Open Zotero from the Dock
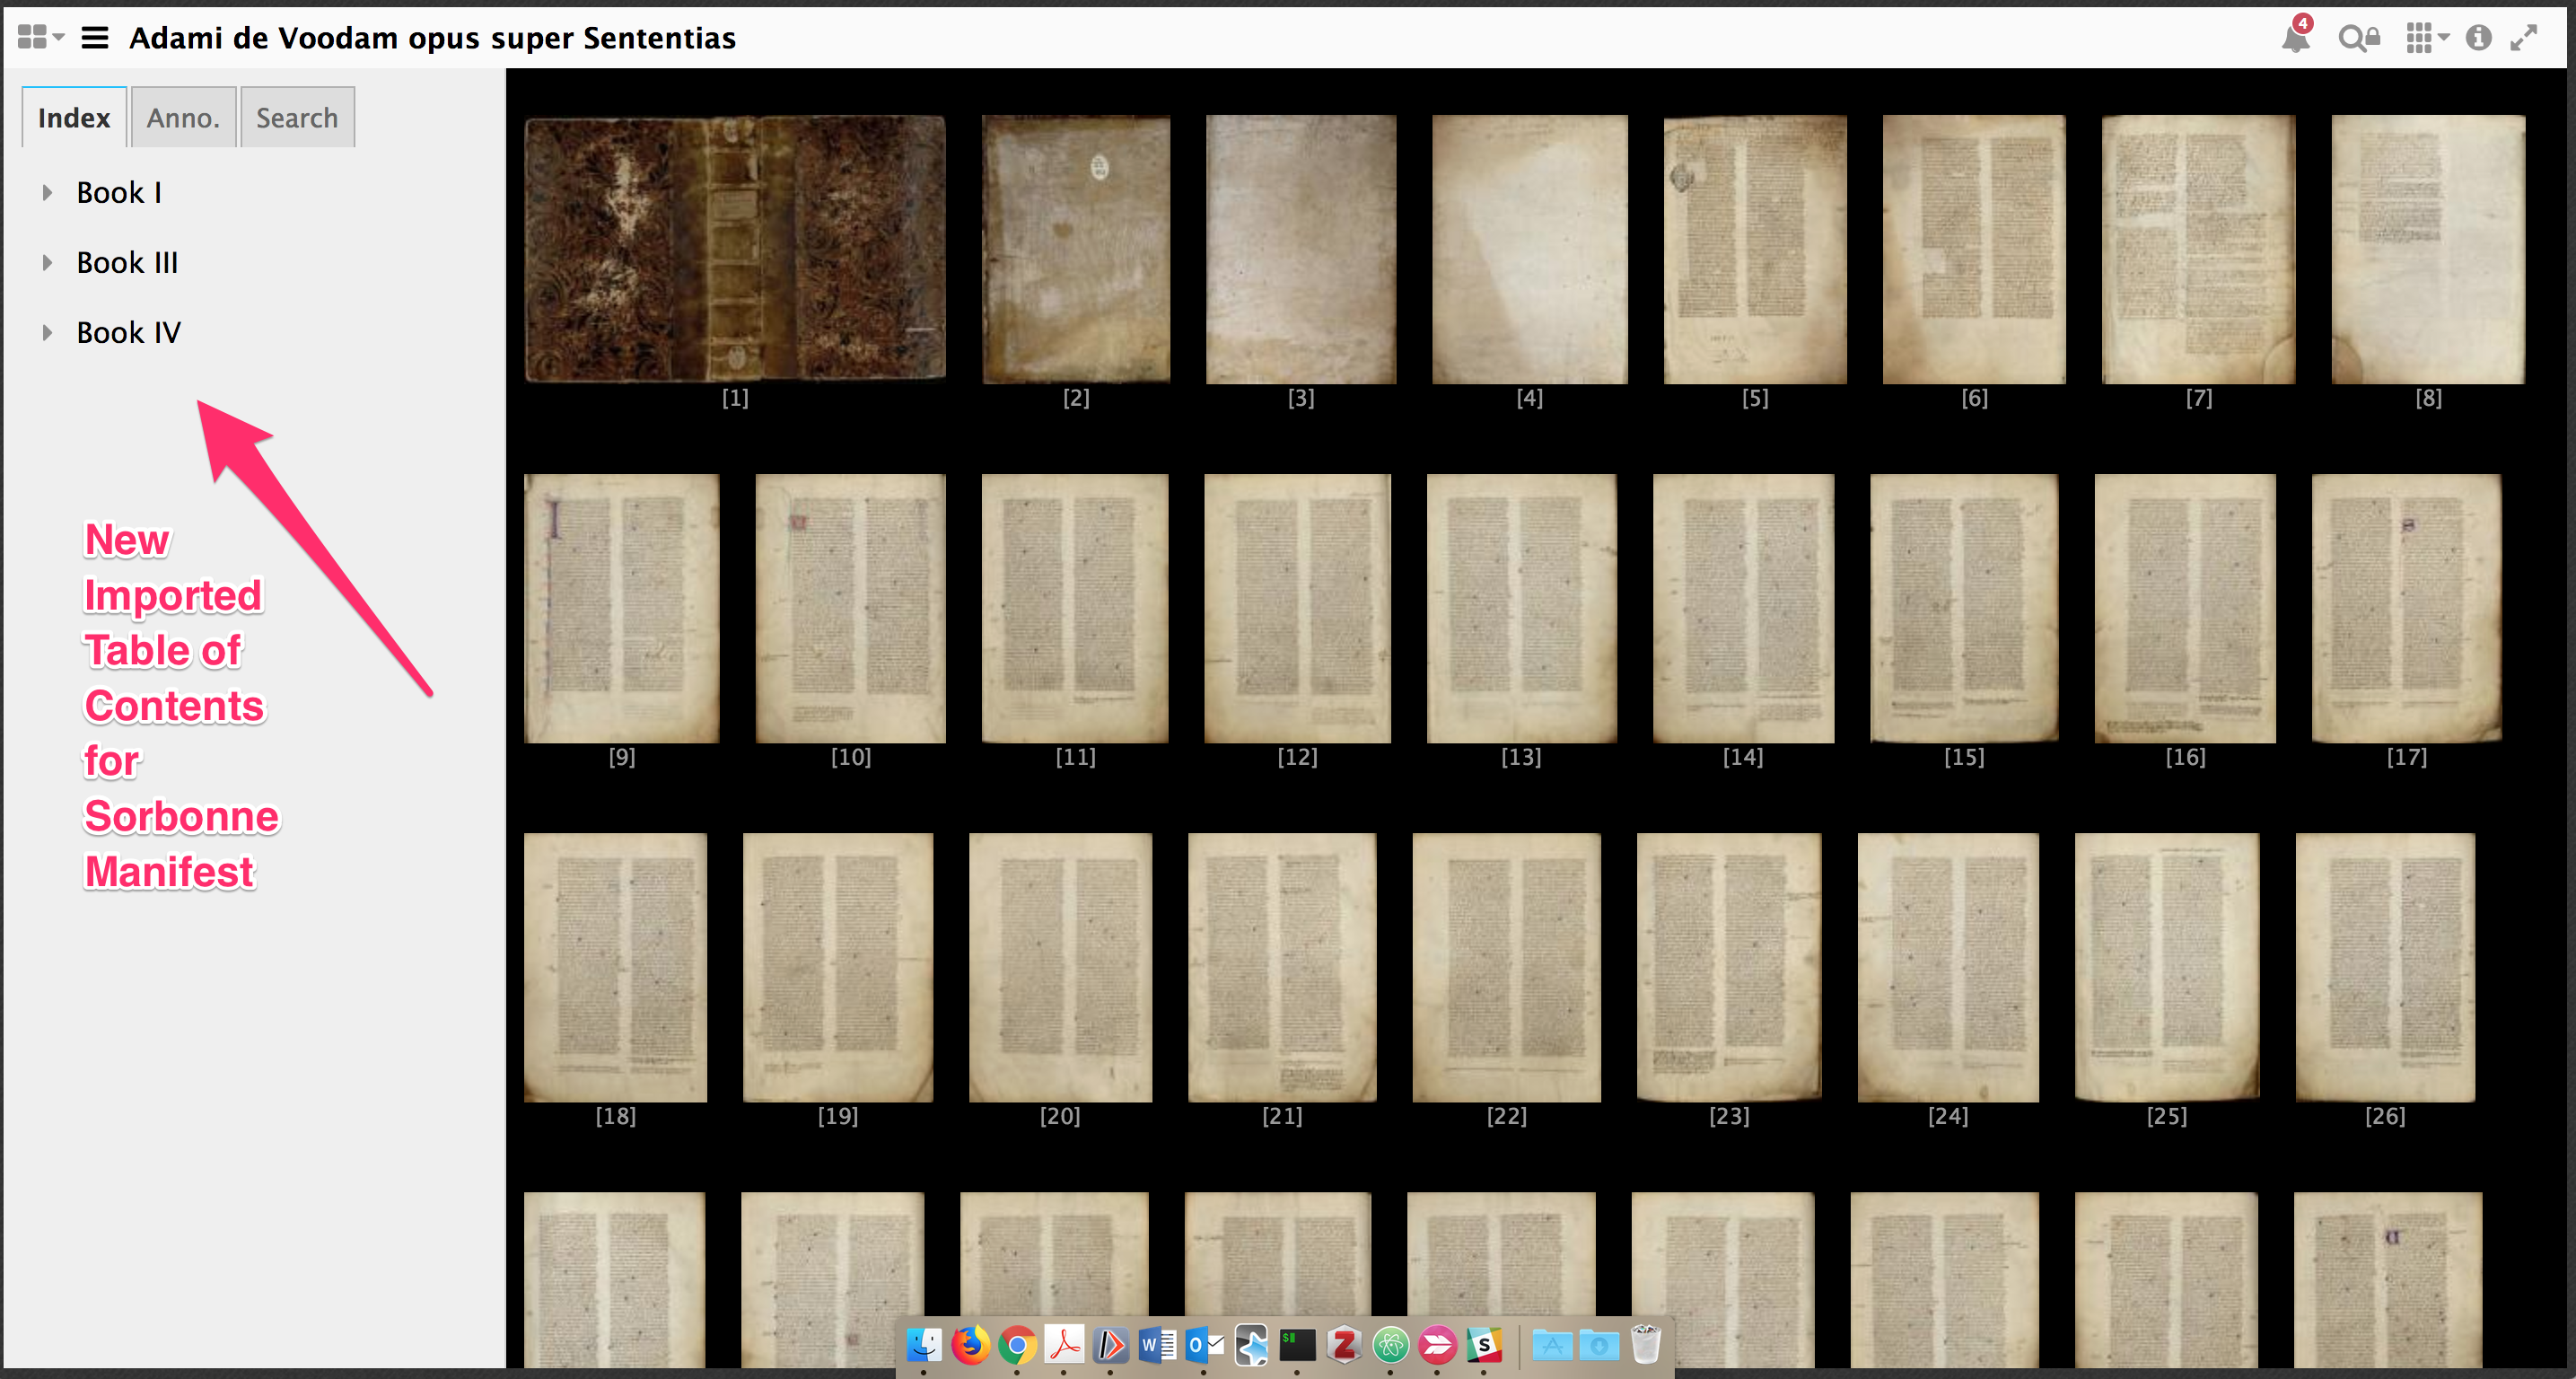The width and height of the screenshot is (2576, 1379). click(1344, 1345)
